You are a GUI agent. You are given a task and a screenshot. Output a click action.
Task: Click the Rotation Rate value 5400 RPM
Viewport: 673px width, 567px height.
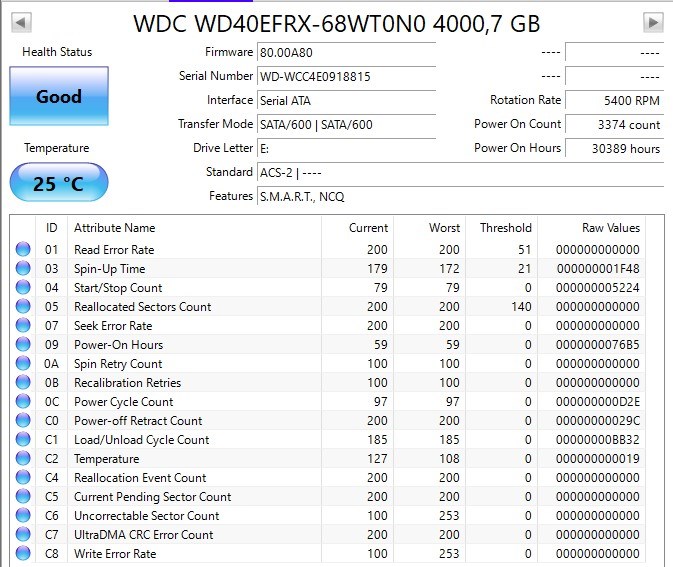614,100
